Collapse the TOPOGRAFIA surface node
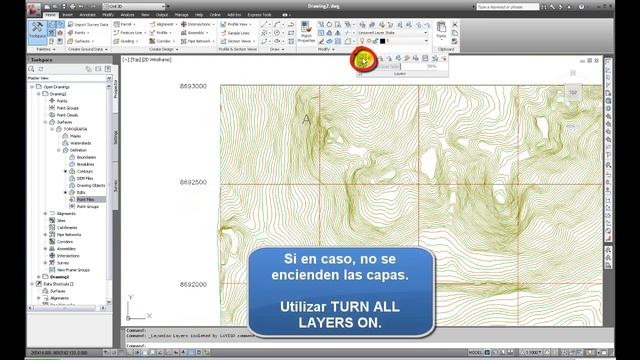Screen dimensions: 640x360 point(52,129)
